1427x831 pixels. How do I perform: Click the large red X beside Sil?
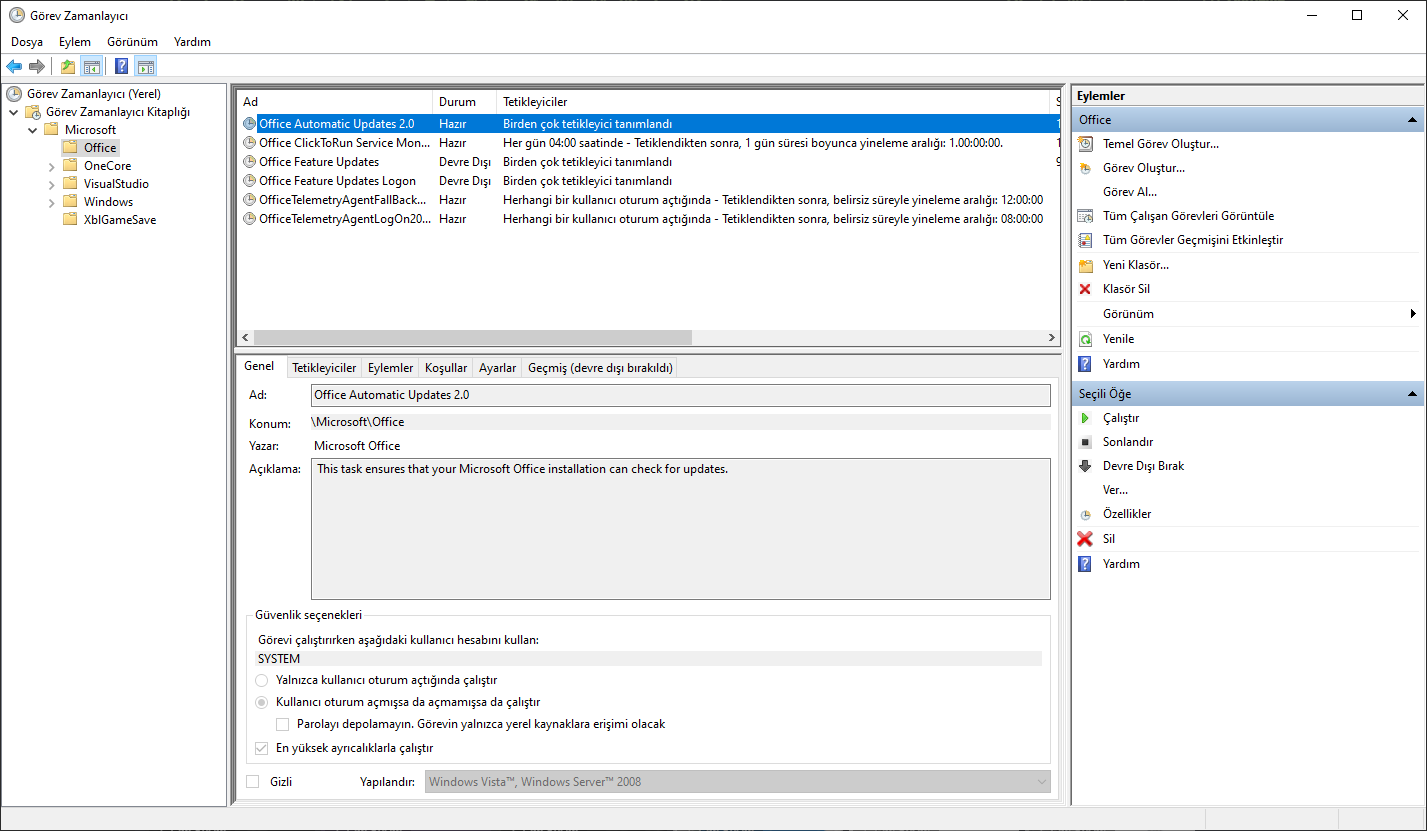click(x=1085, y=539)
